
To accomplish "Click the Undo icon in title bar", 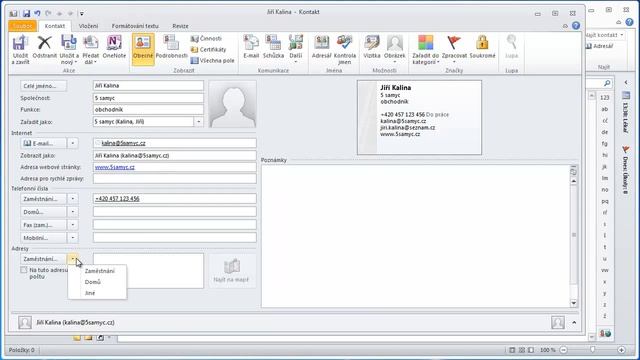I will 38,13.
